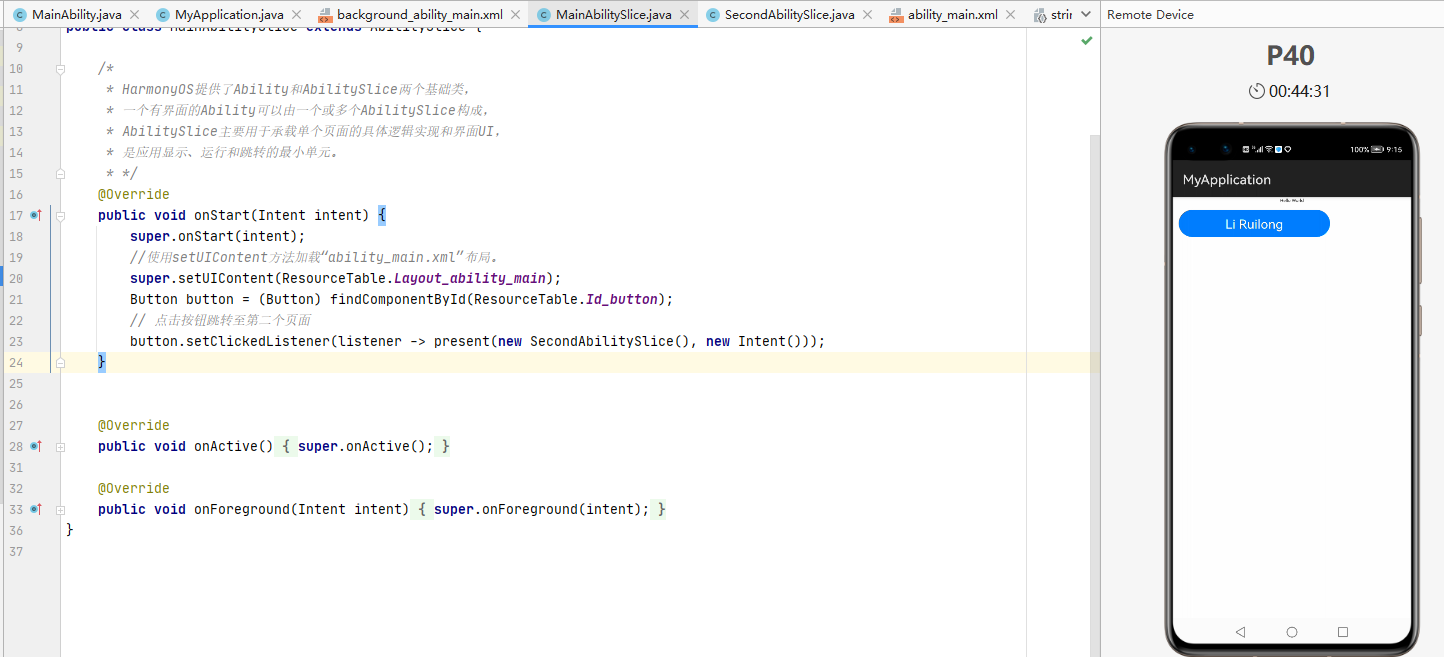
Task: Click the green inspection checkmark icon
Action: pyautogui.click(x=1087, y=41)
